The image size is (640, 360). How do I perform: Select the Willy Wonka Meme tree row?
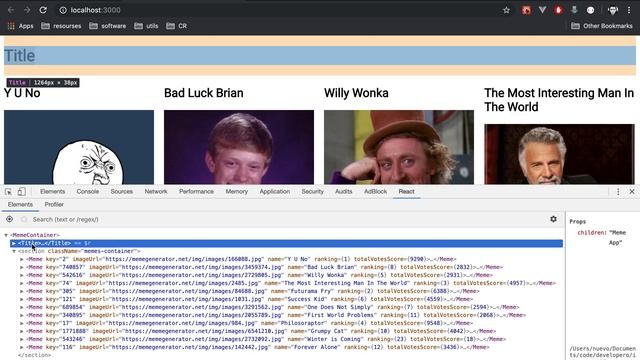click(x=260, y=275)
